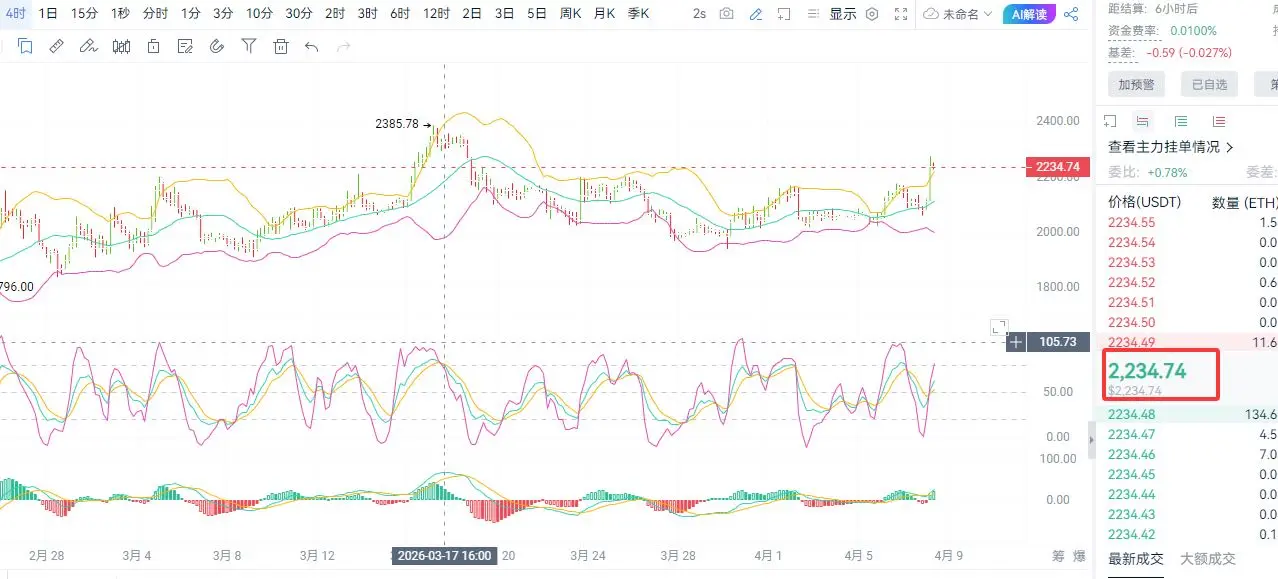This screenshot has height=579, width=1278.
Task: Select the 30分 interval
Action: tap(298, 14)
